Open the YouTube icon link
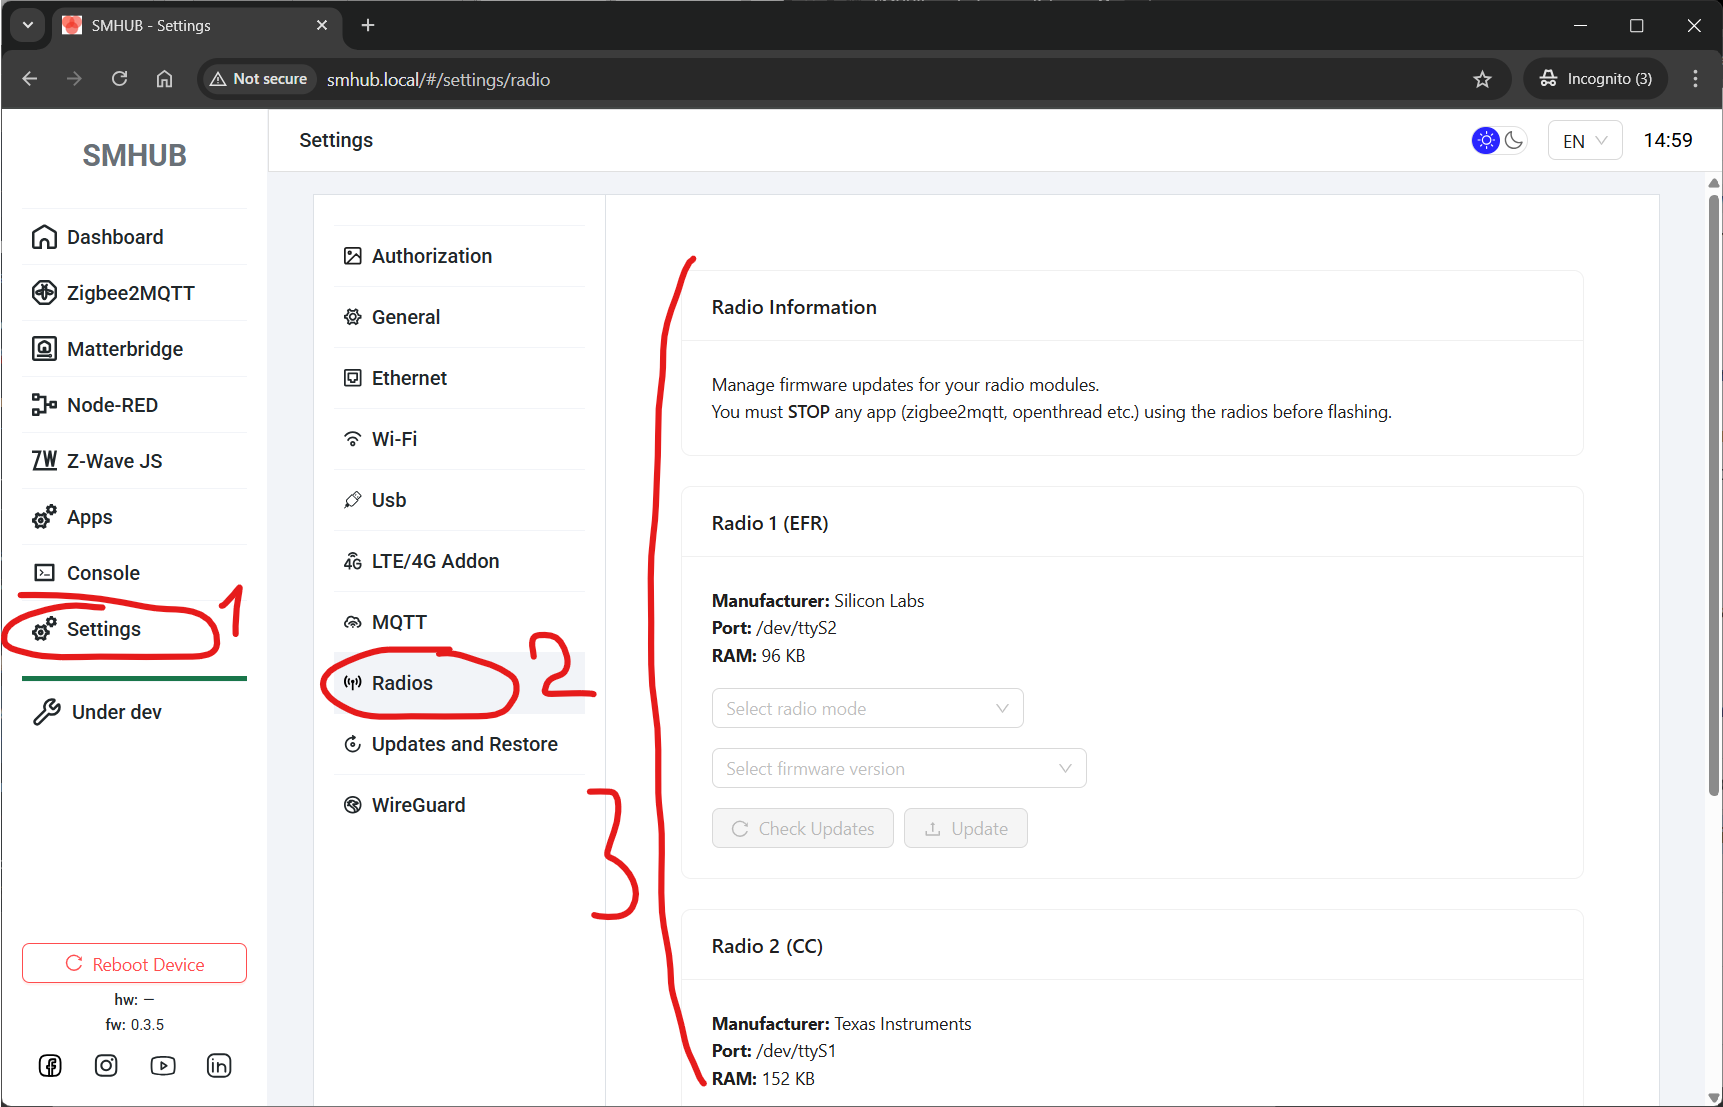The width and height of the screenshot is (1723, 1107). [163, 1066]
